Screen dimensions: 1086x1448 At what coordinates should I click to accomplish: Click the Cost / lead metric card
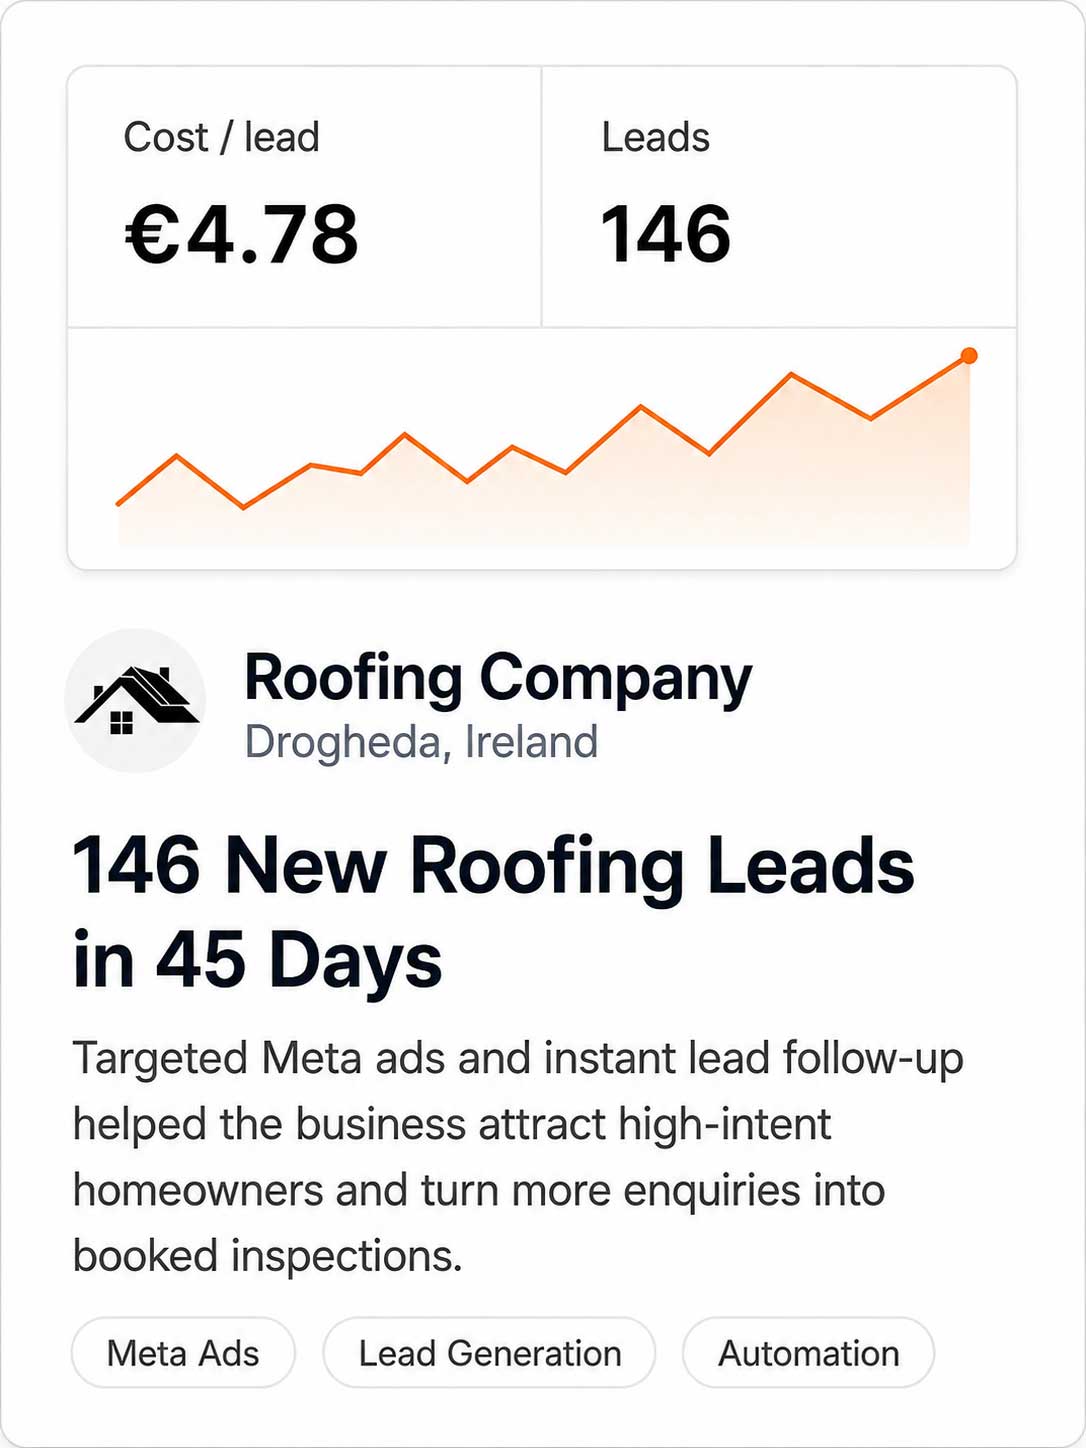pos(305,197)
